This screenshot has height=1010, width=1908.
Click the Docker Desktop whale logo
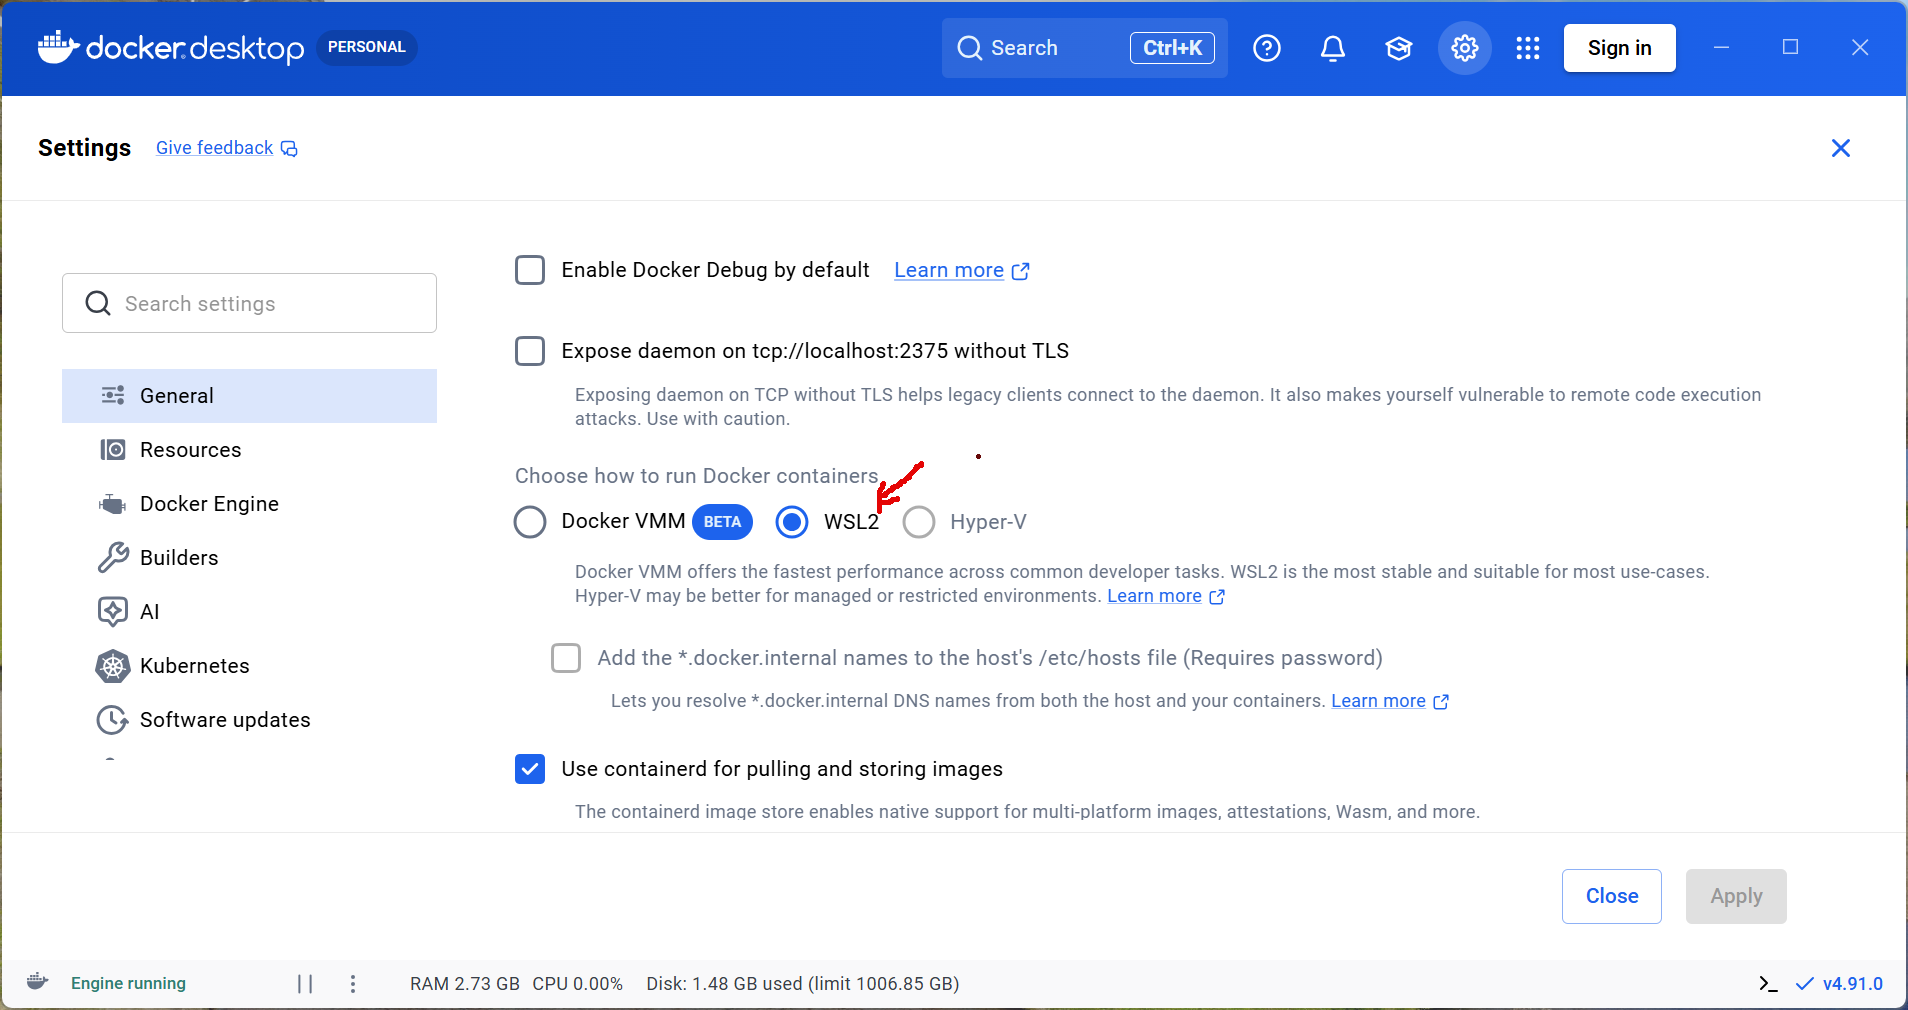58,47
